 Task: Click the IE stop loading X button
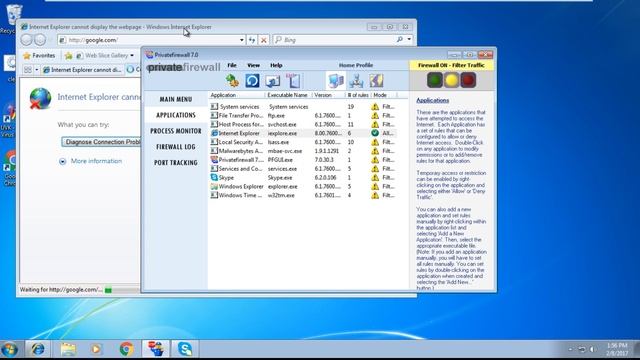click(x=264, y=40)
